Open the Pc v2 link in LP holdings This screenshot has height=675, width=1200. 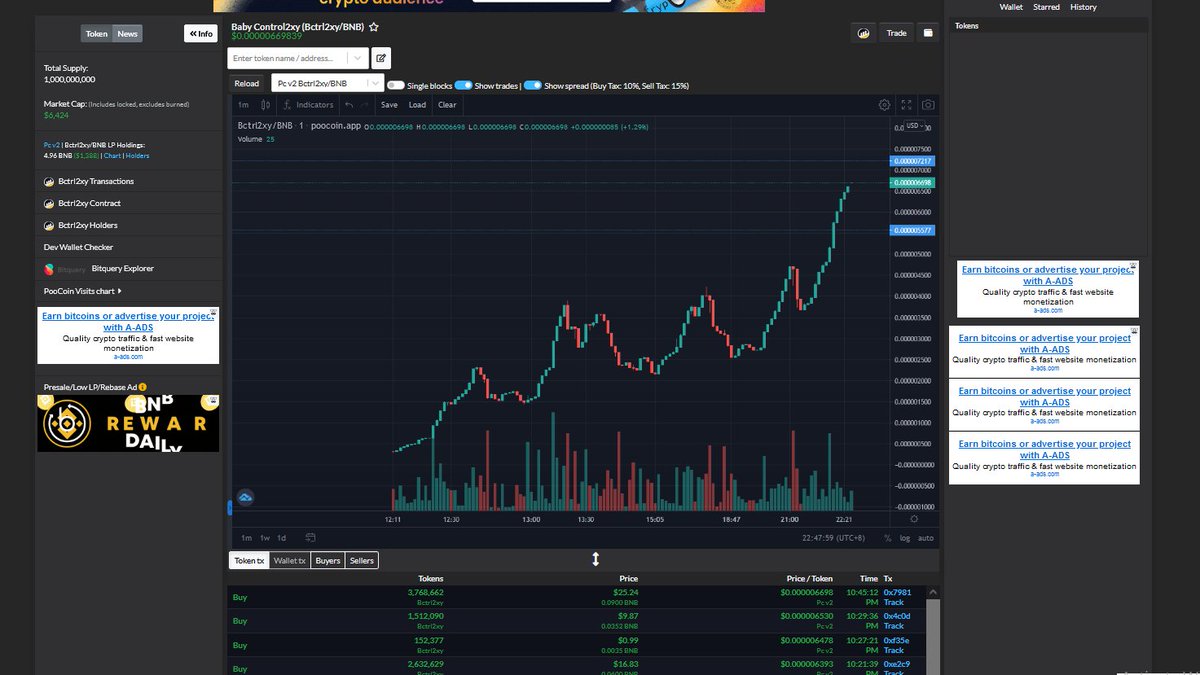click(52, 145)
